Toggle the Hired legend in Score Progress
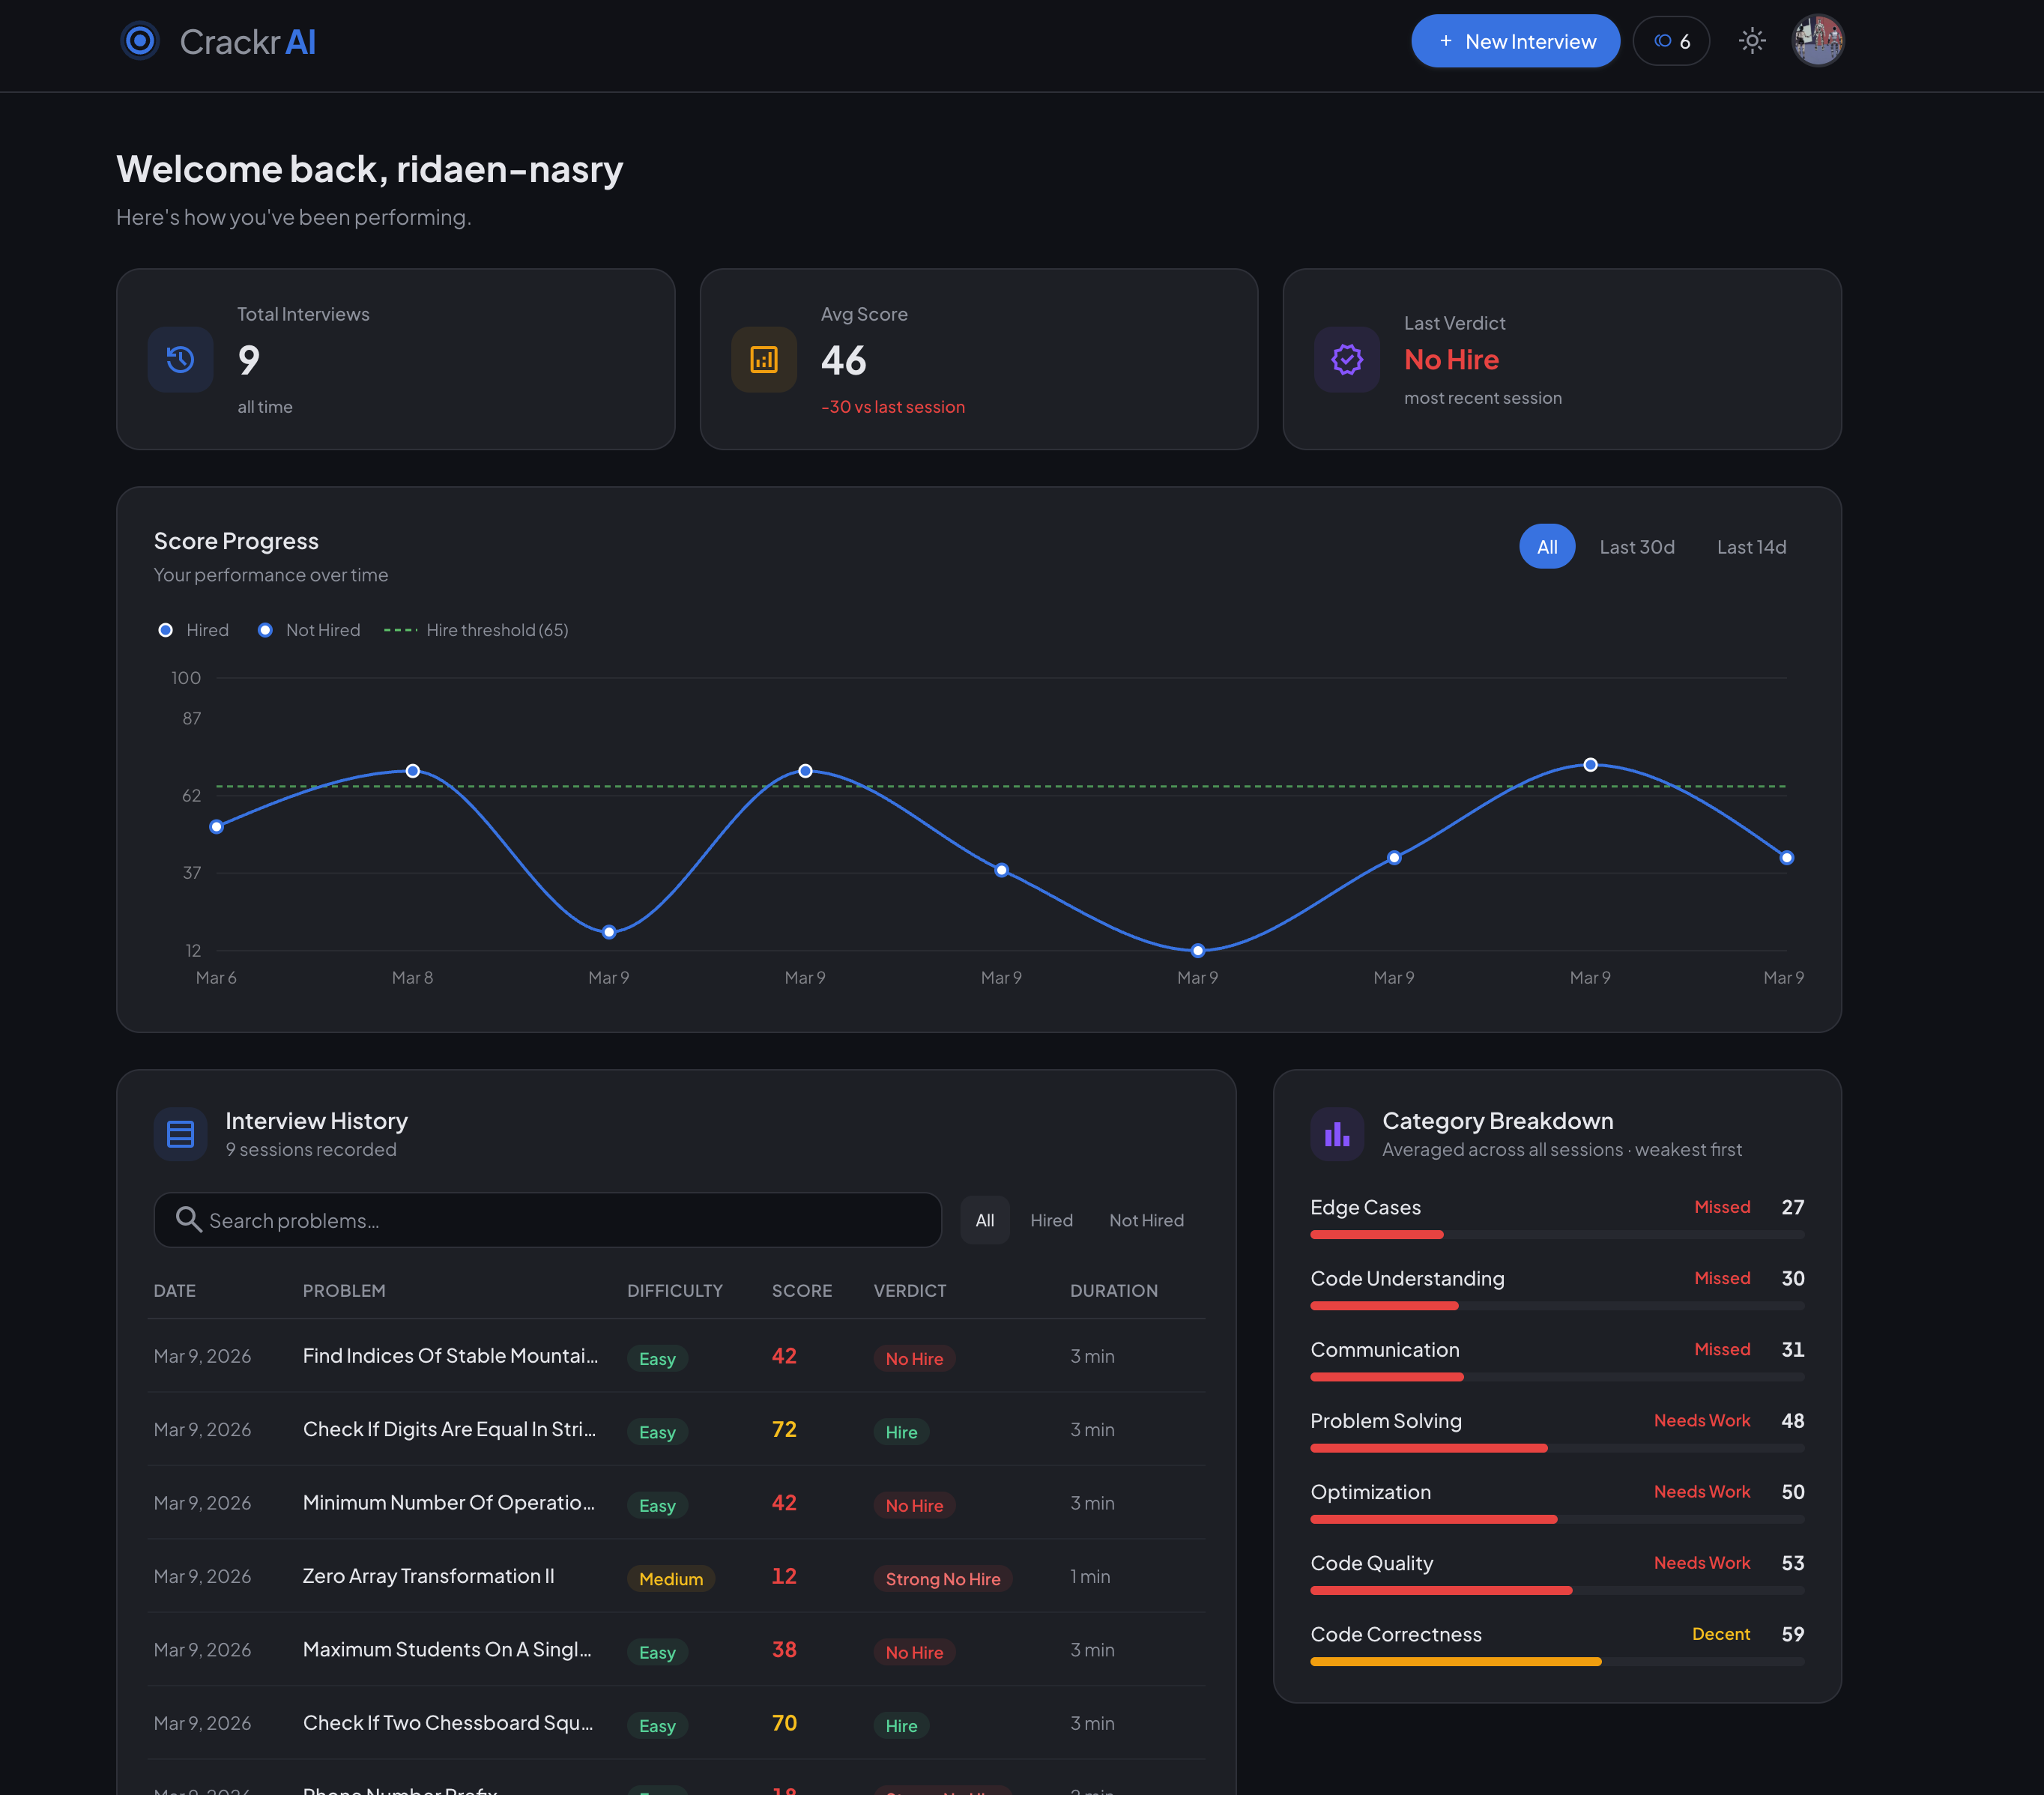 (194, 630)
